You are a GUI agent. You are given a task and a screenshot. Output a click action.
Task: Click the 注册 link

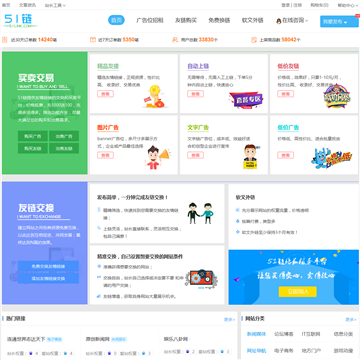pos(298,5)
